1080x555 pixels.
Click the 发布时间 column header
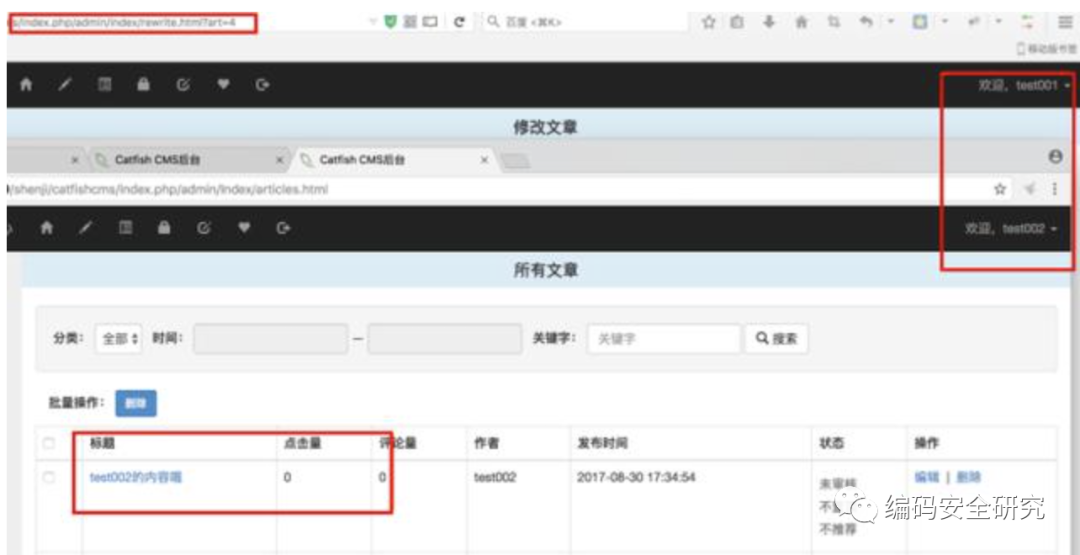(x=602, y=443)
